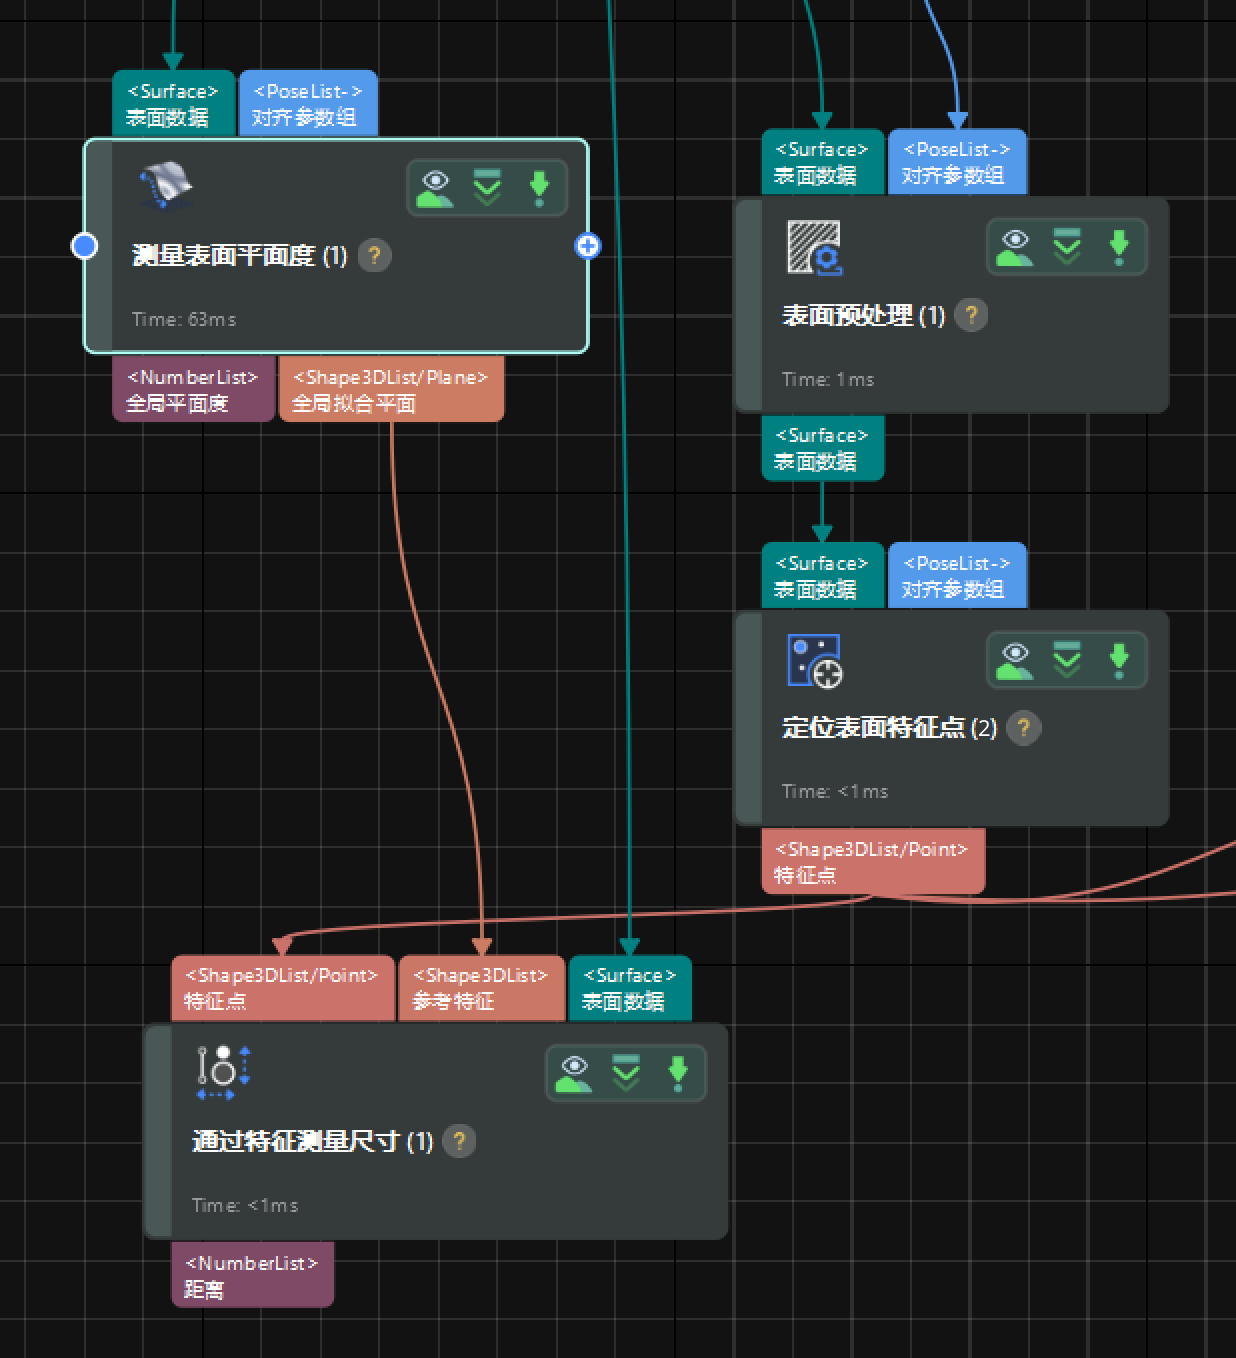This screenshot has width=1236, height=1358.
Task: Select Surface 表面数据 input of 表面预处理
Action: click(823, 162)
